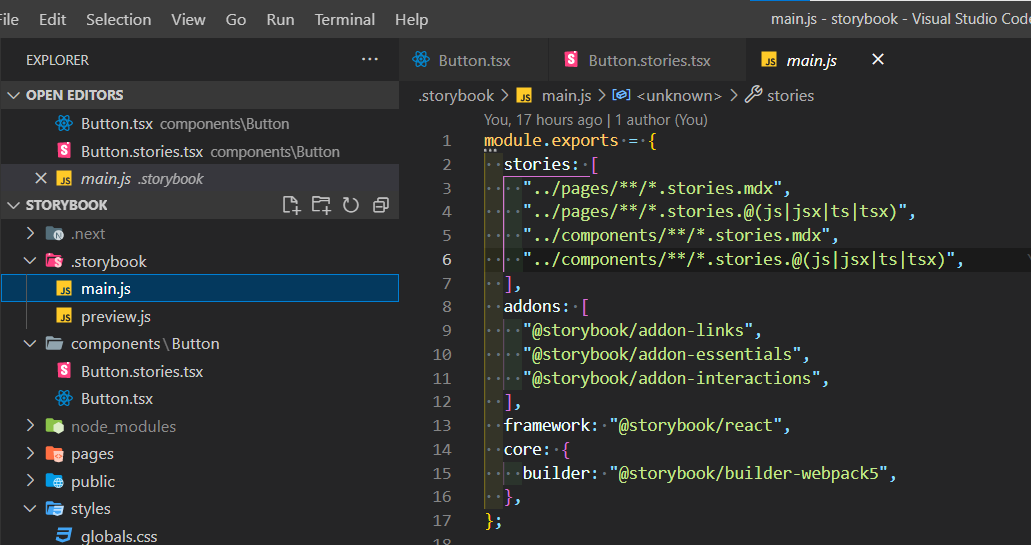Click the React icon on Button.tsx tab
This screenshot has width=1031, height=545.
click(x=421, y=60)
